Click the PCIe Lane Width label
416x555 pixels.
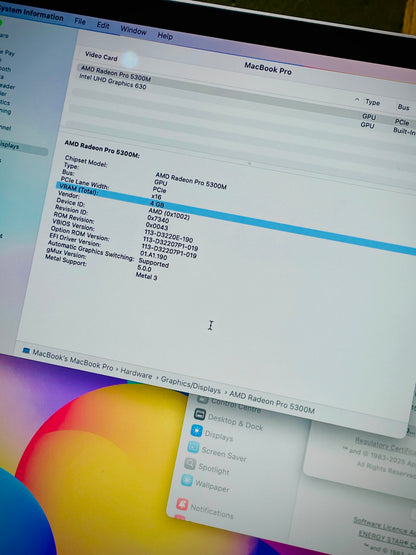coord(85,183)
